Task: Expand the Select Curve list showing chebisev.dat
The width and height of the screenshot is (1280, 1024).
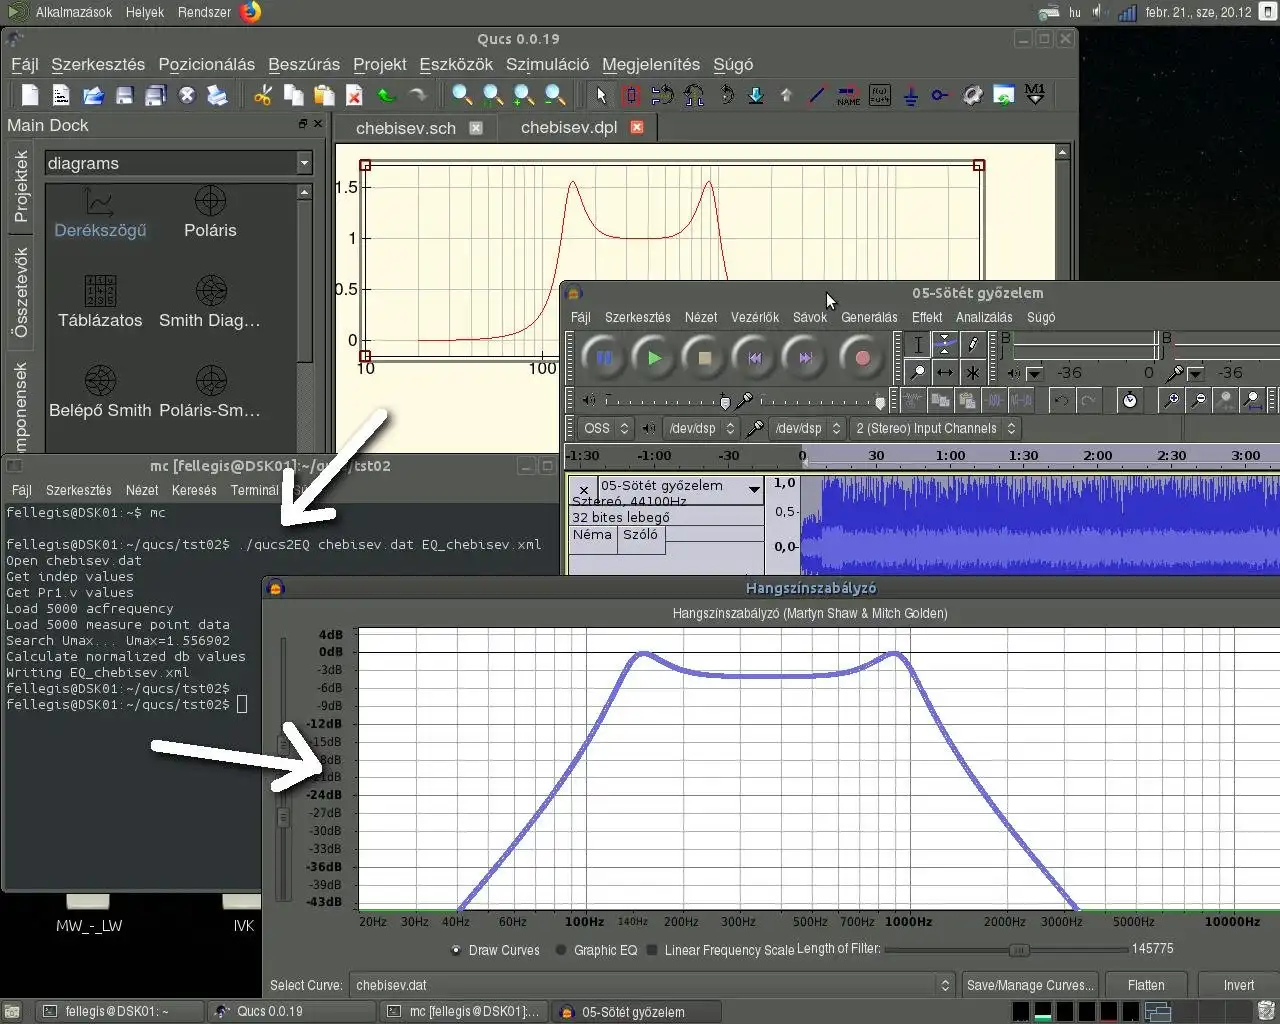Action: tap(944, 985)
